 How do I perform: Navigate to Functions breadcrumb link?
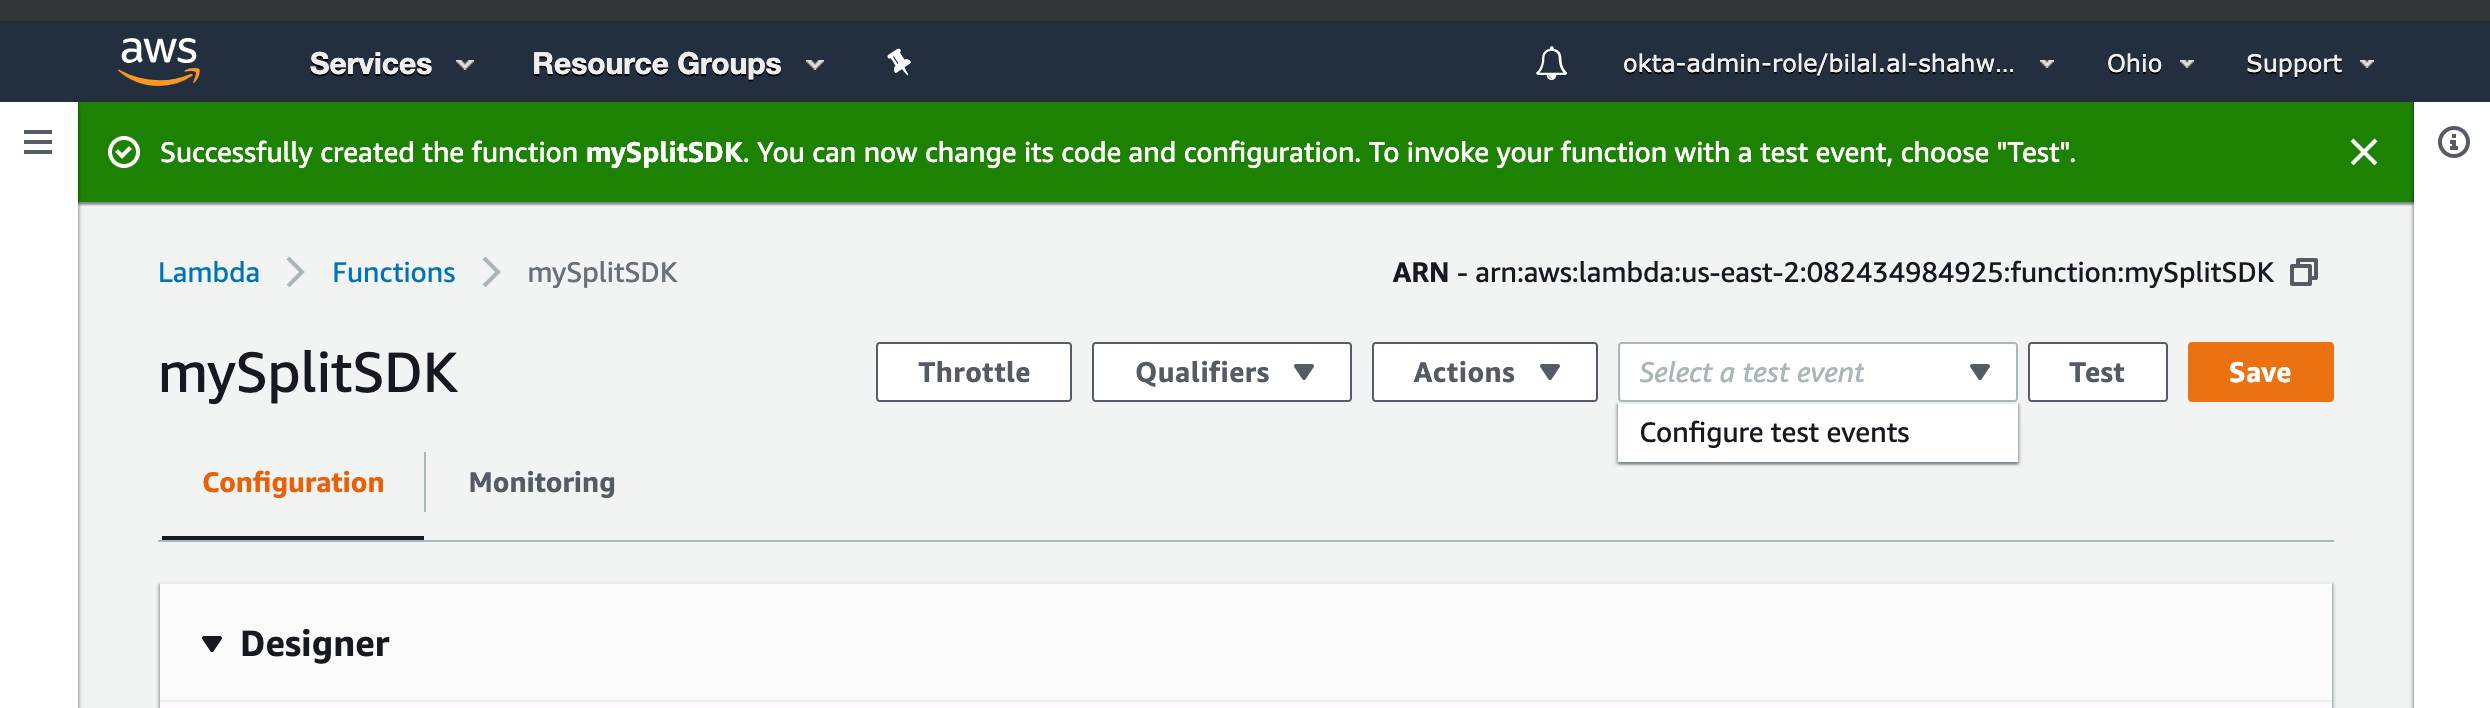393,272
